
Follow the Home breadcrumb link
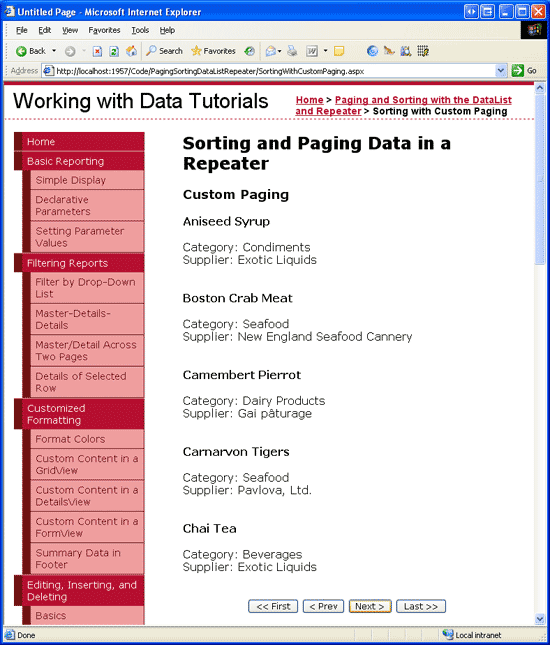coord(309,100)
